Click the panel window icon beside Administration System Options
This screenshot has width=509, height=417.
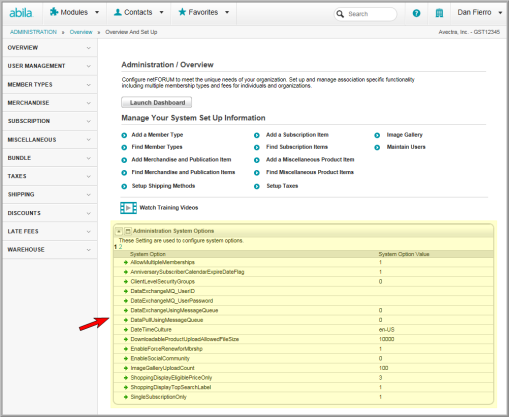(x=128, y=231)
